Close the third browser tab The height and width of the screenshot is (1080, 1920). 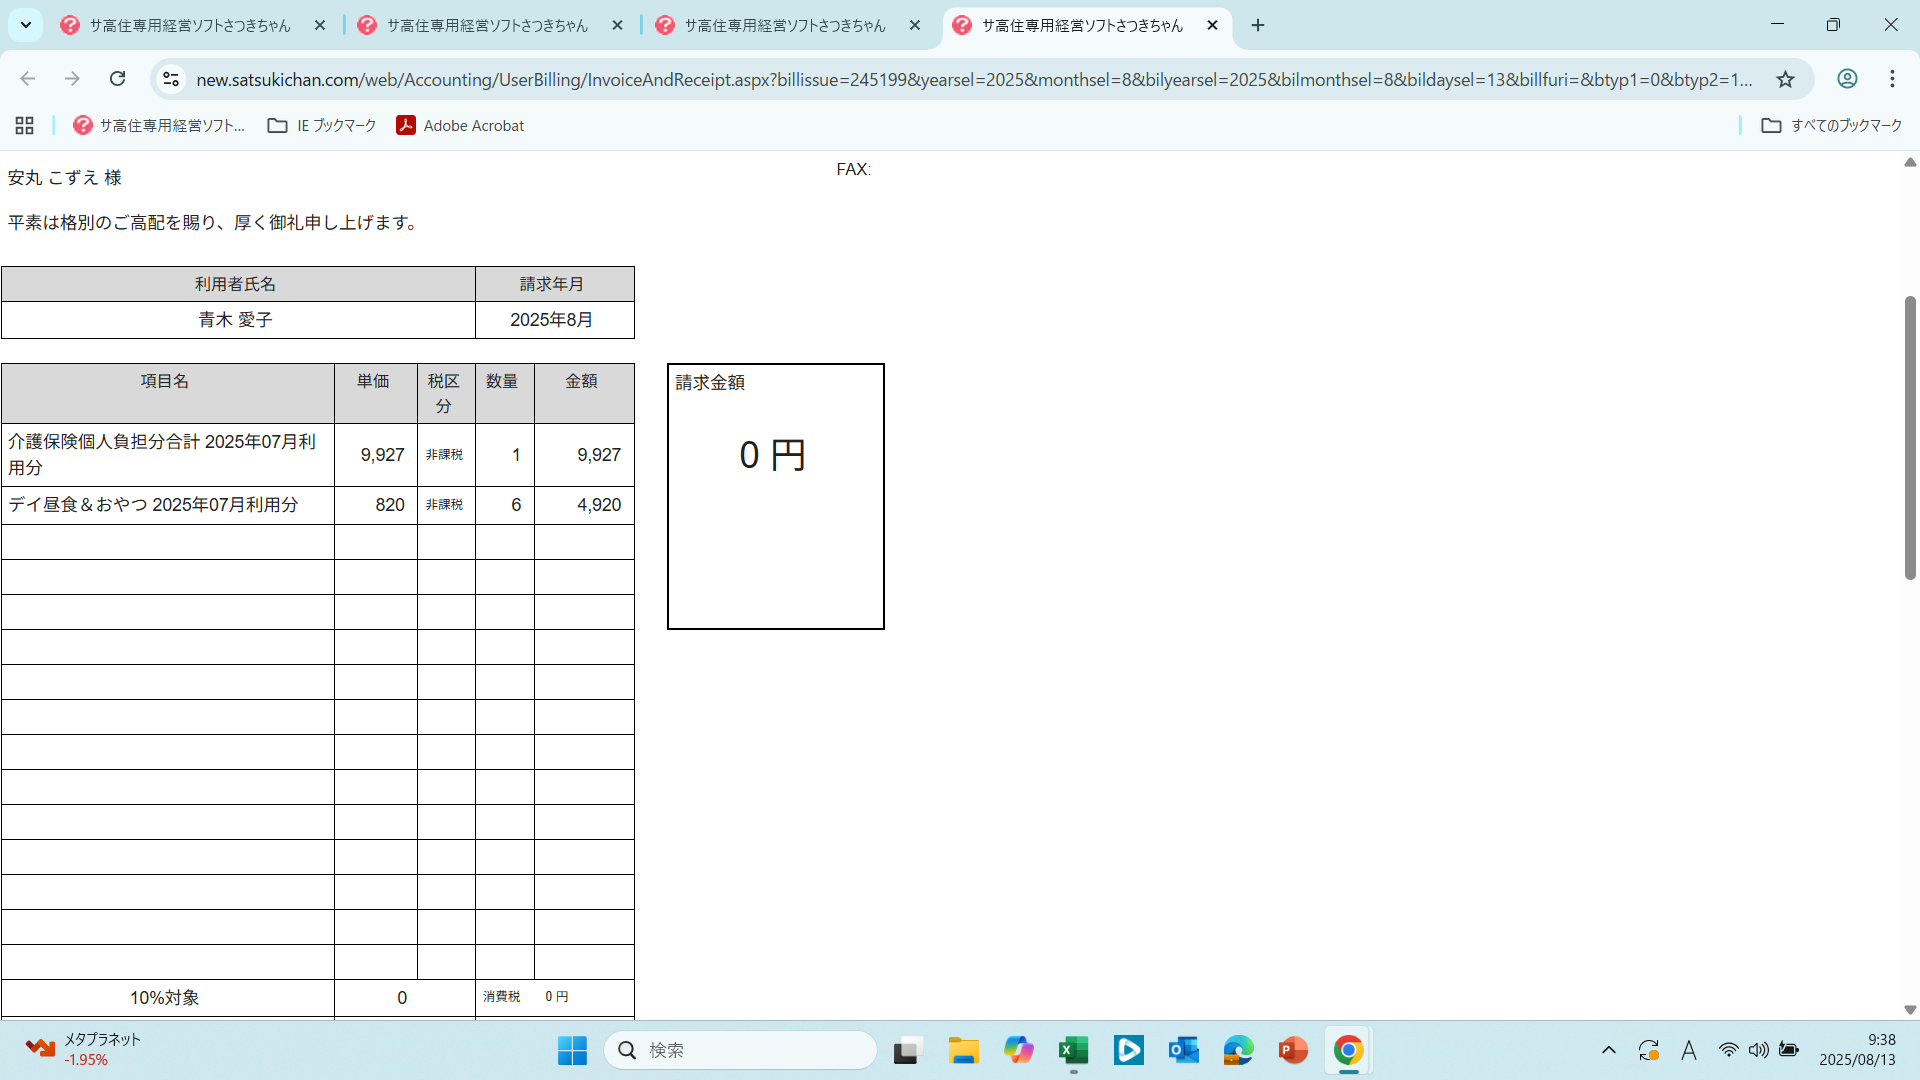pos(915,25)
